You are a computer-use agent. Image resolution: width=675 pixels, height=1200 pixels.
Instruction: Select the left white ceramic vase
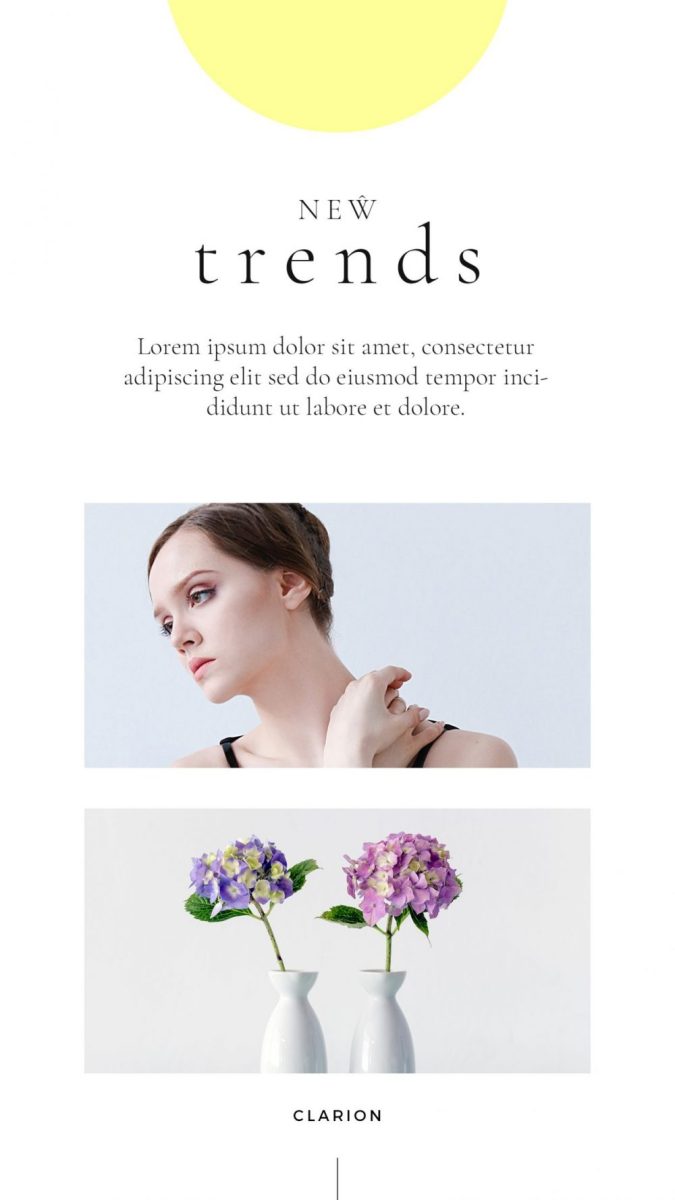click(293, 1021)
